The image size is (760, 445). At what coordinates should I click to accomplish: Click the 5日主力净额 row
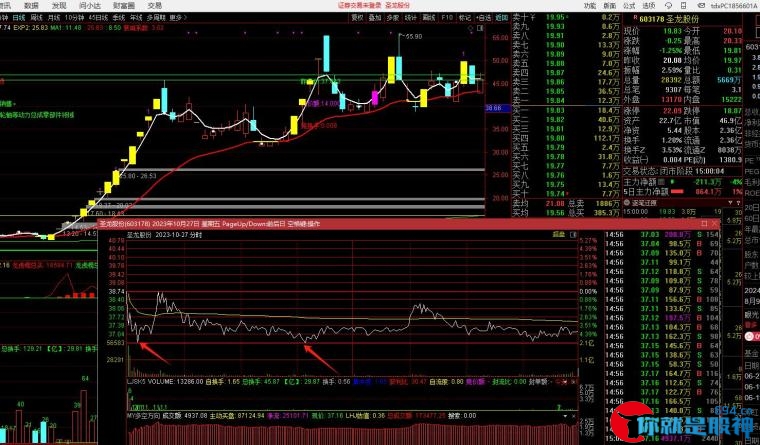click(682, 192)
